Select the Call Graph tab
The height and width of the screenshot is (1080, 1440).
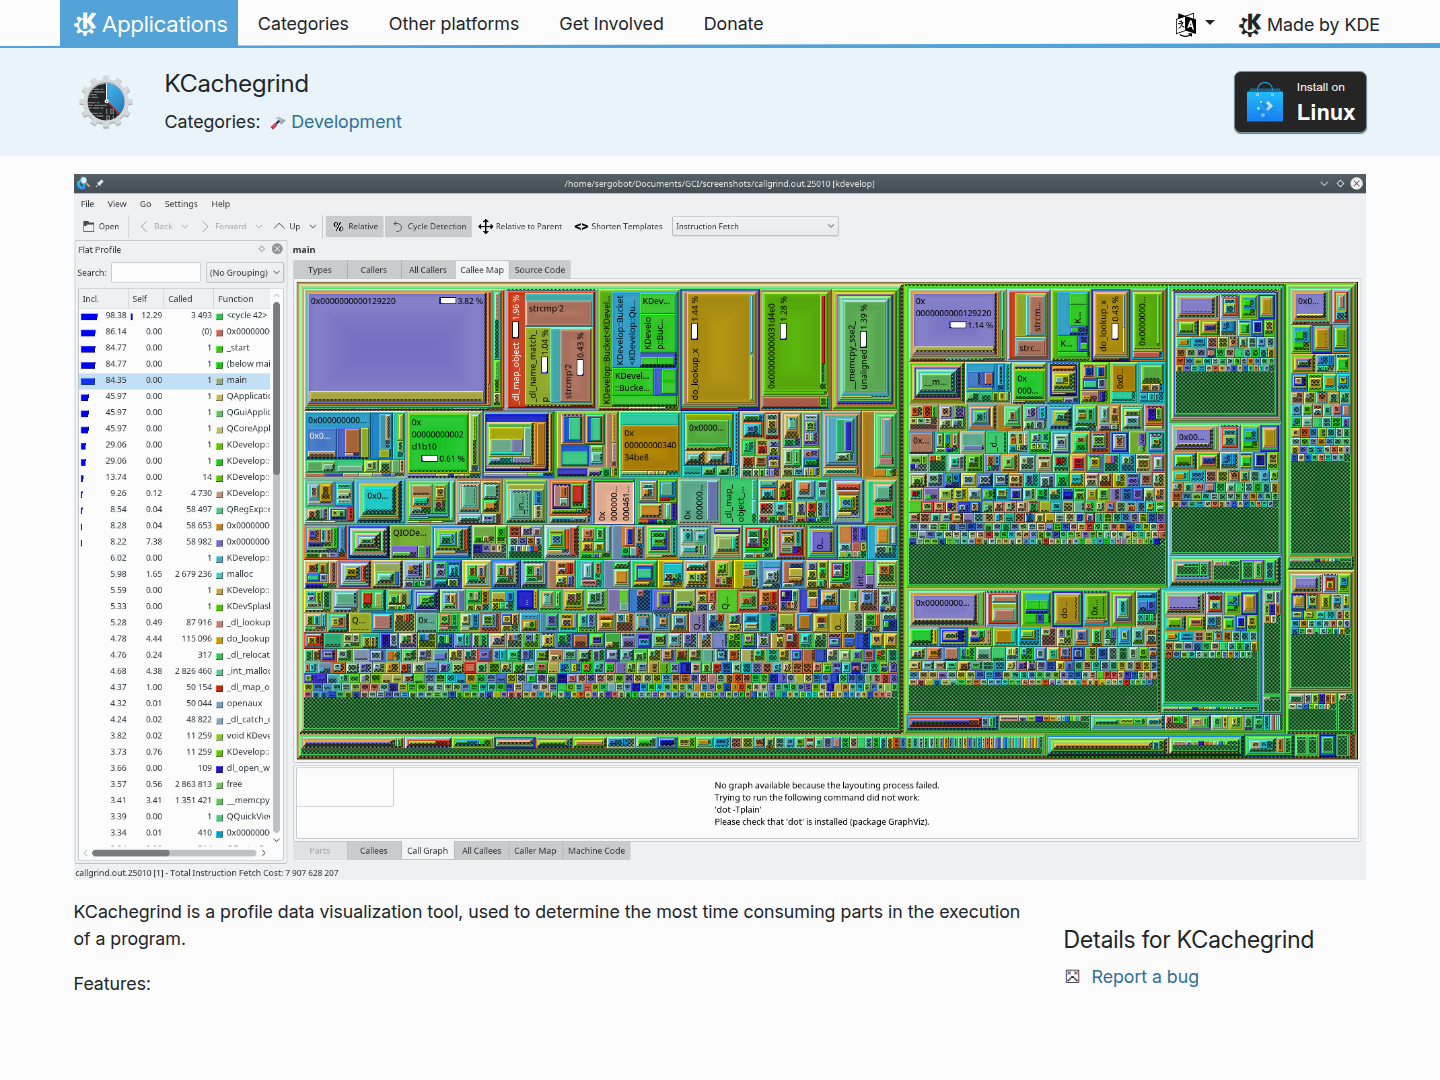(x=428, y=851)
